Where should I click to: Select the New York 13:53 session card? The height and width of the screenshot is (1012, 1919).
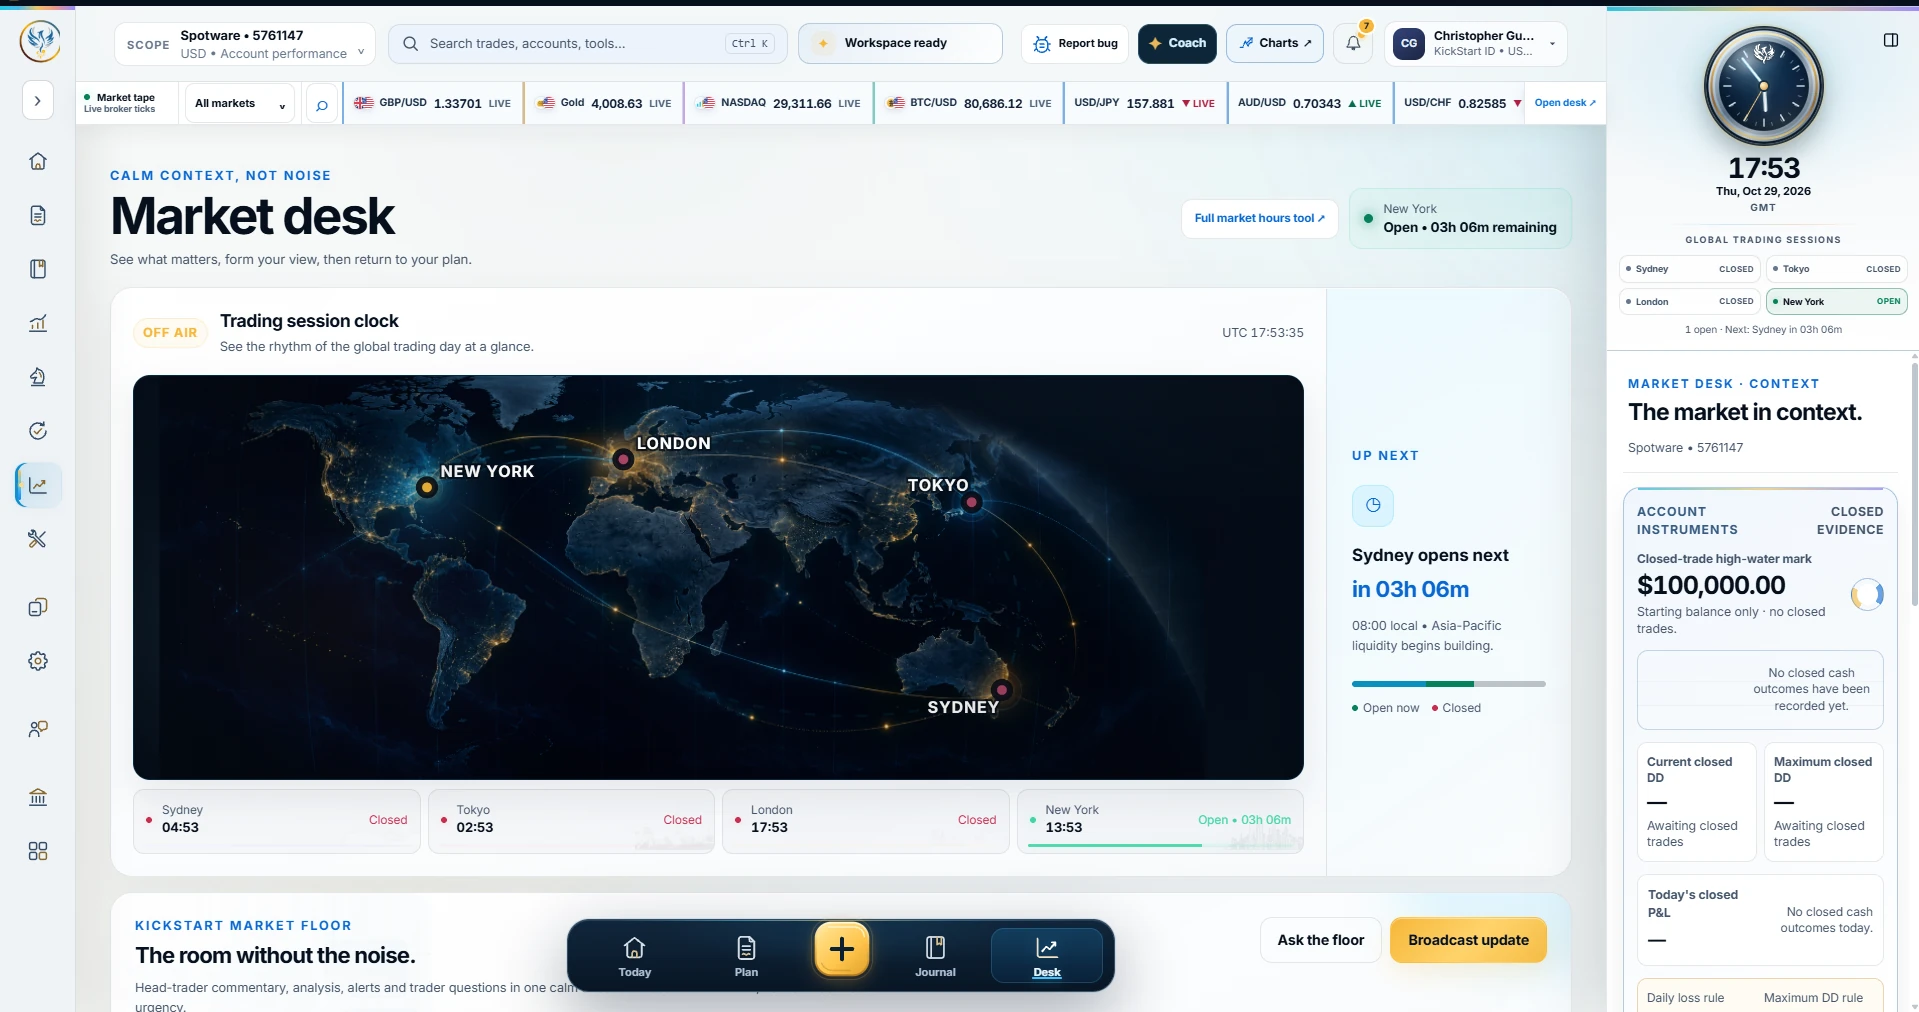[1160, 821]
